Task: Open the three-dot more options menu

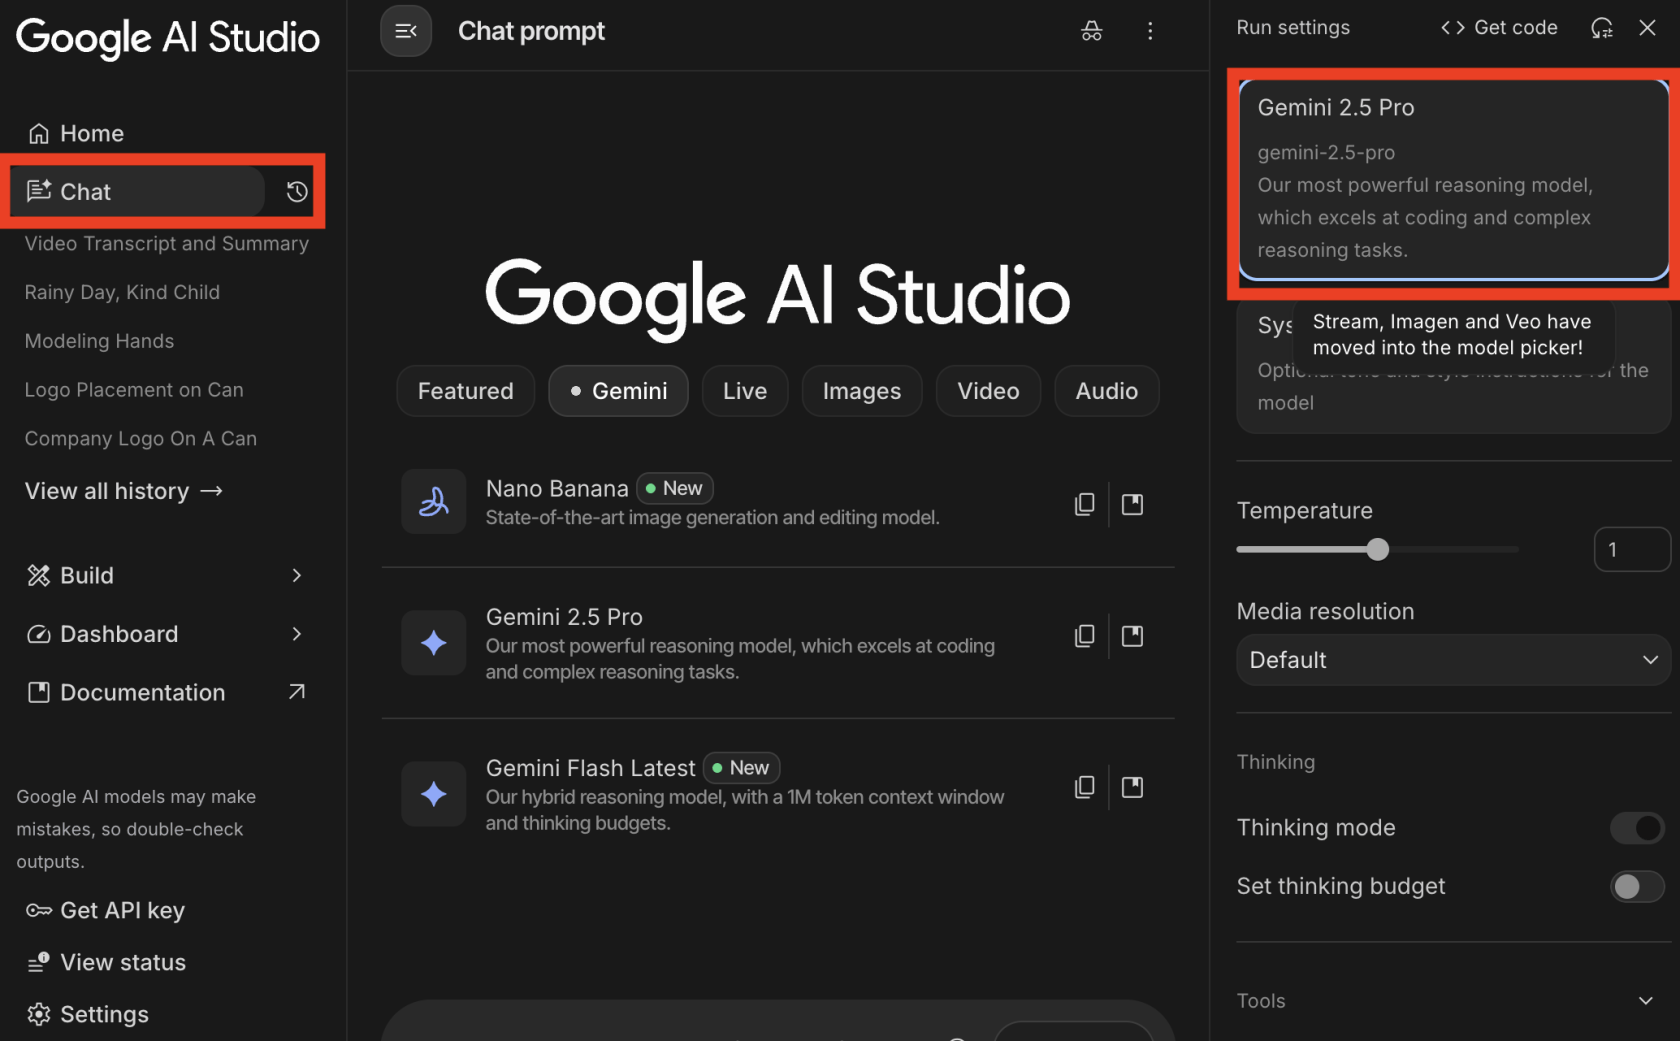Action: pos(1150,31)
